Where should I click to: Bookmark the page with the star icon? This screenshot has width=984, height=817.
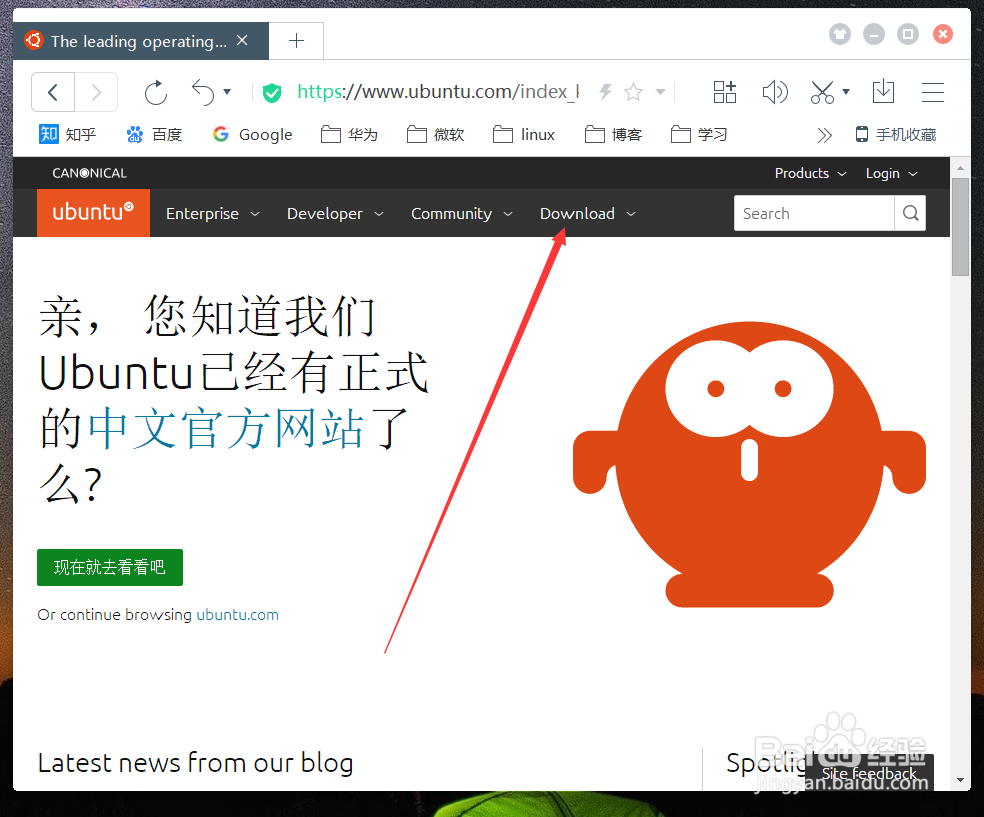point(634,92)
